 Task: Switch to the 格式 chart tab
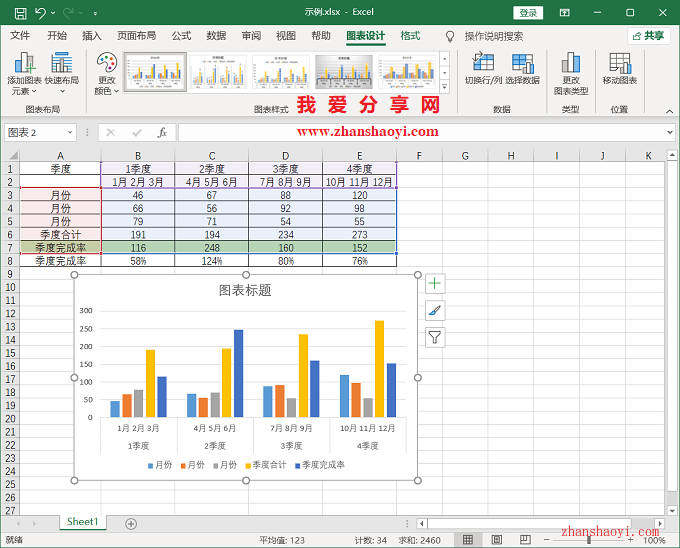[x=410, y=36]
